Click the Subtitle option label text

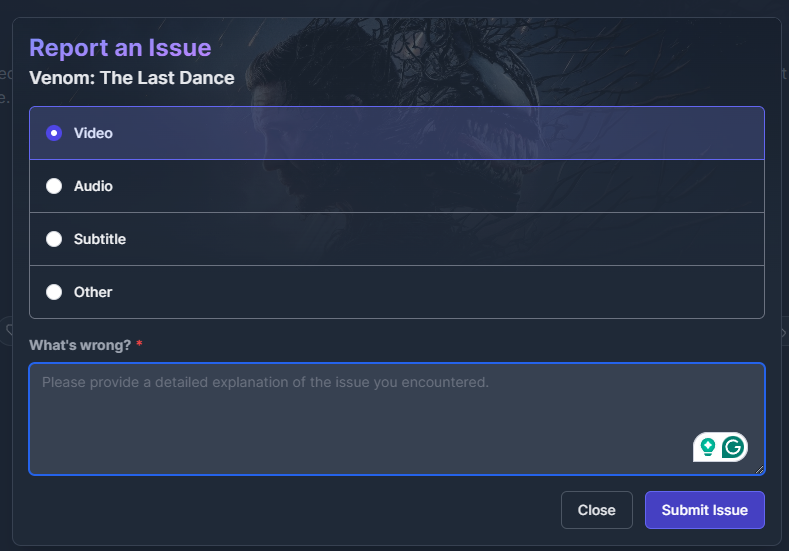100,239
